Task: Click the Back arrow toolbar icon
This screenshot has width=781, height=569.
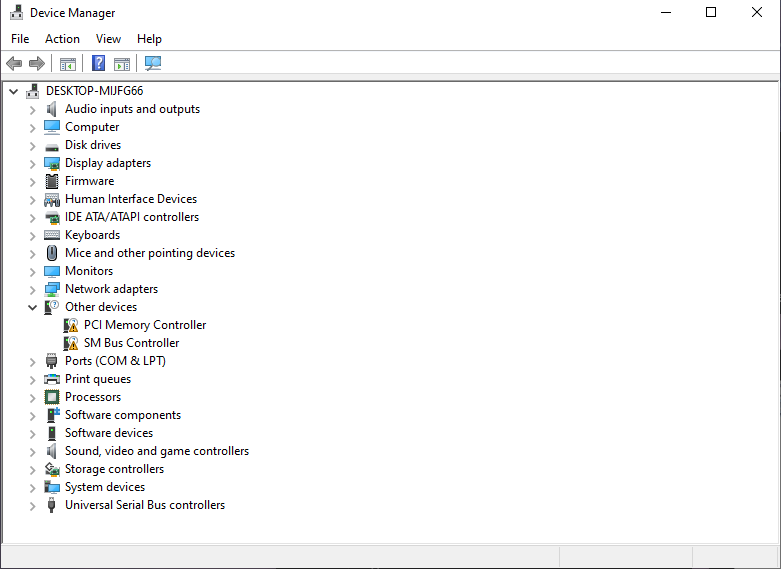Action: 14,64
